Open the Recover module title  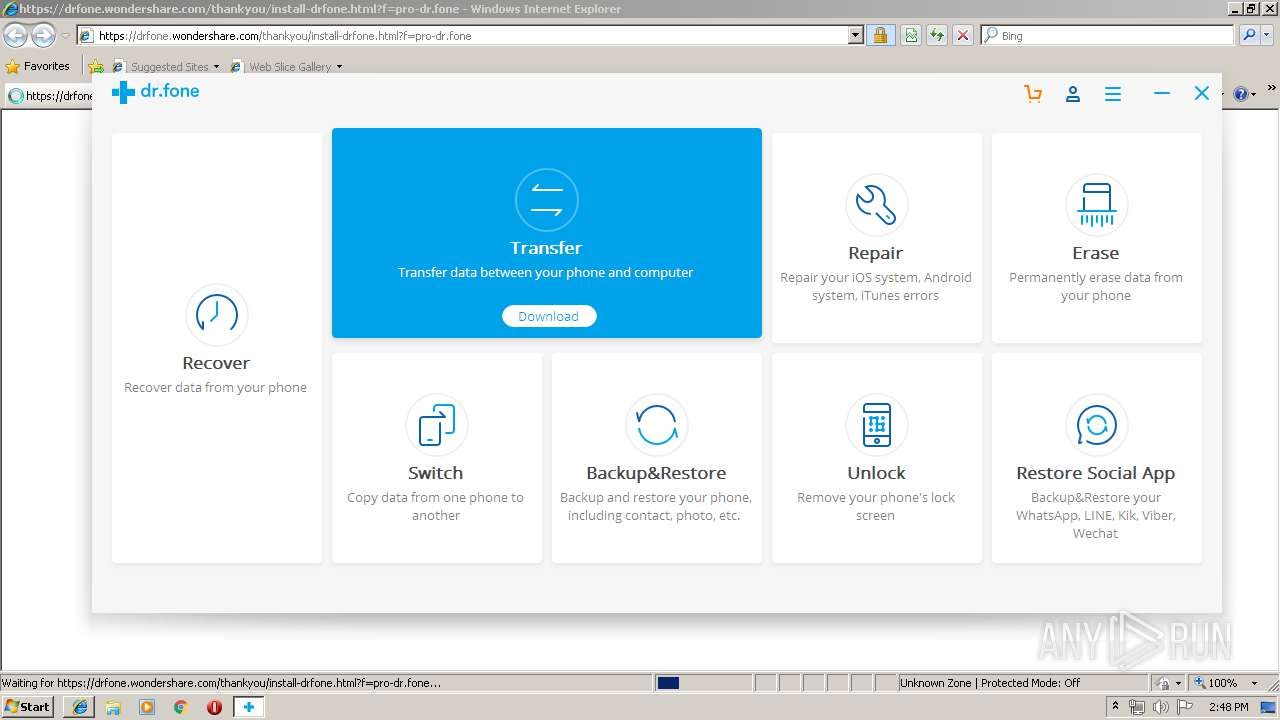(216, 363)
